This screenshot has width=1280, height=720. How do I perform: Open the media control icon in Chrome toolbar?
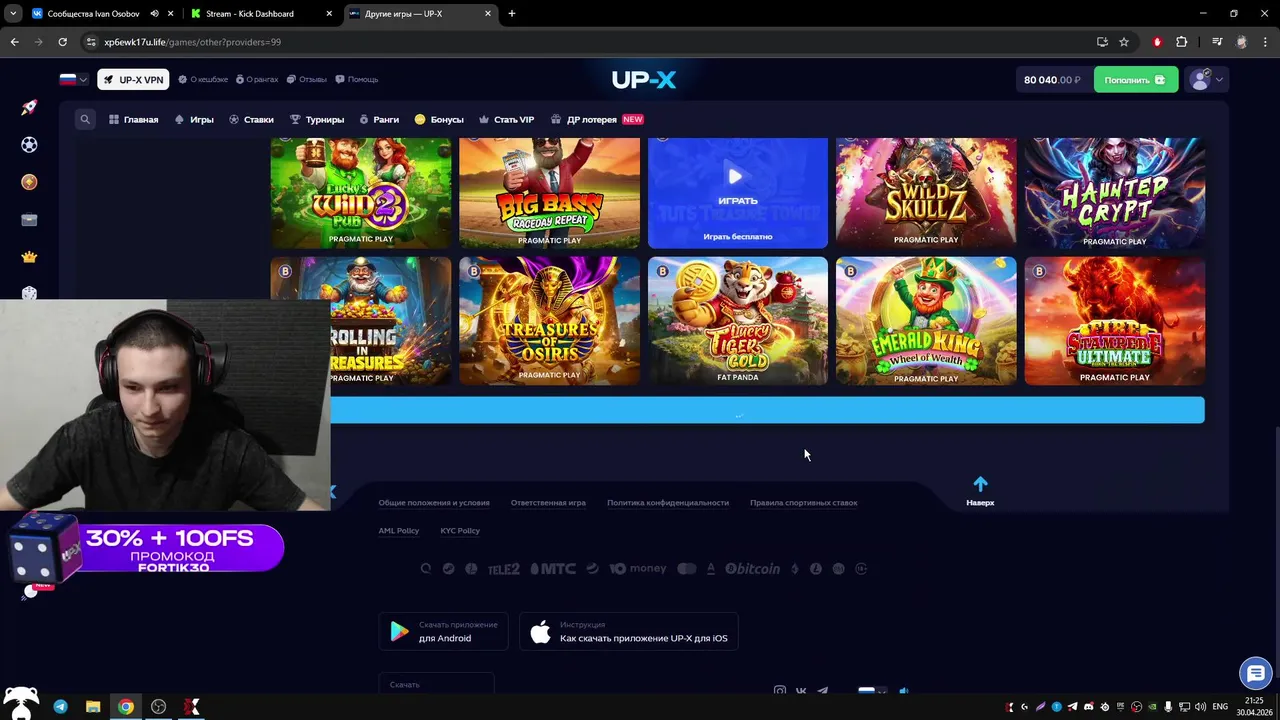(1217, 42)
